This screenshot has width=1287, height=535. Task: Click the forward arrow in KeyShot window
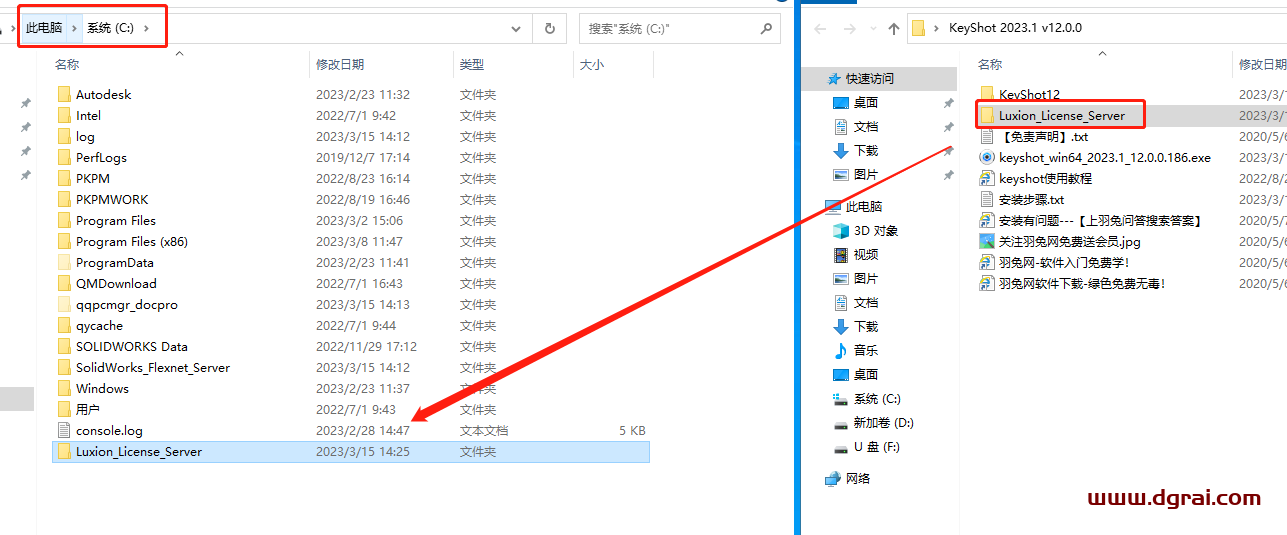(x=848, y=28)
